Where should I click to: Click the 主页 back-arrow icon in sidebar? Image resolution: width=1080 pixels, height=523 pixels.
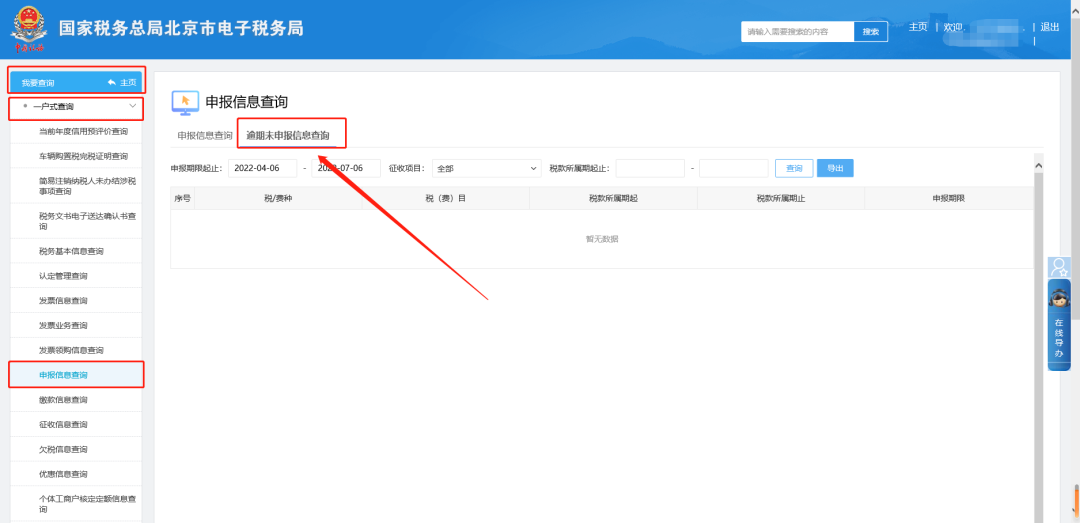[x=112, y=82]
